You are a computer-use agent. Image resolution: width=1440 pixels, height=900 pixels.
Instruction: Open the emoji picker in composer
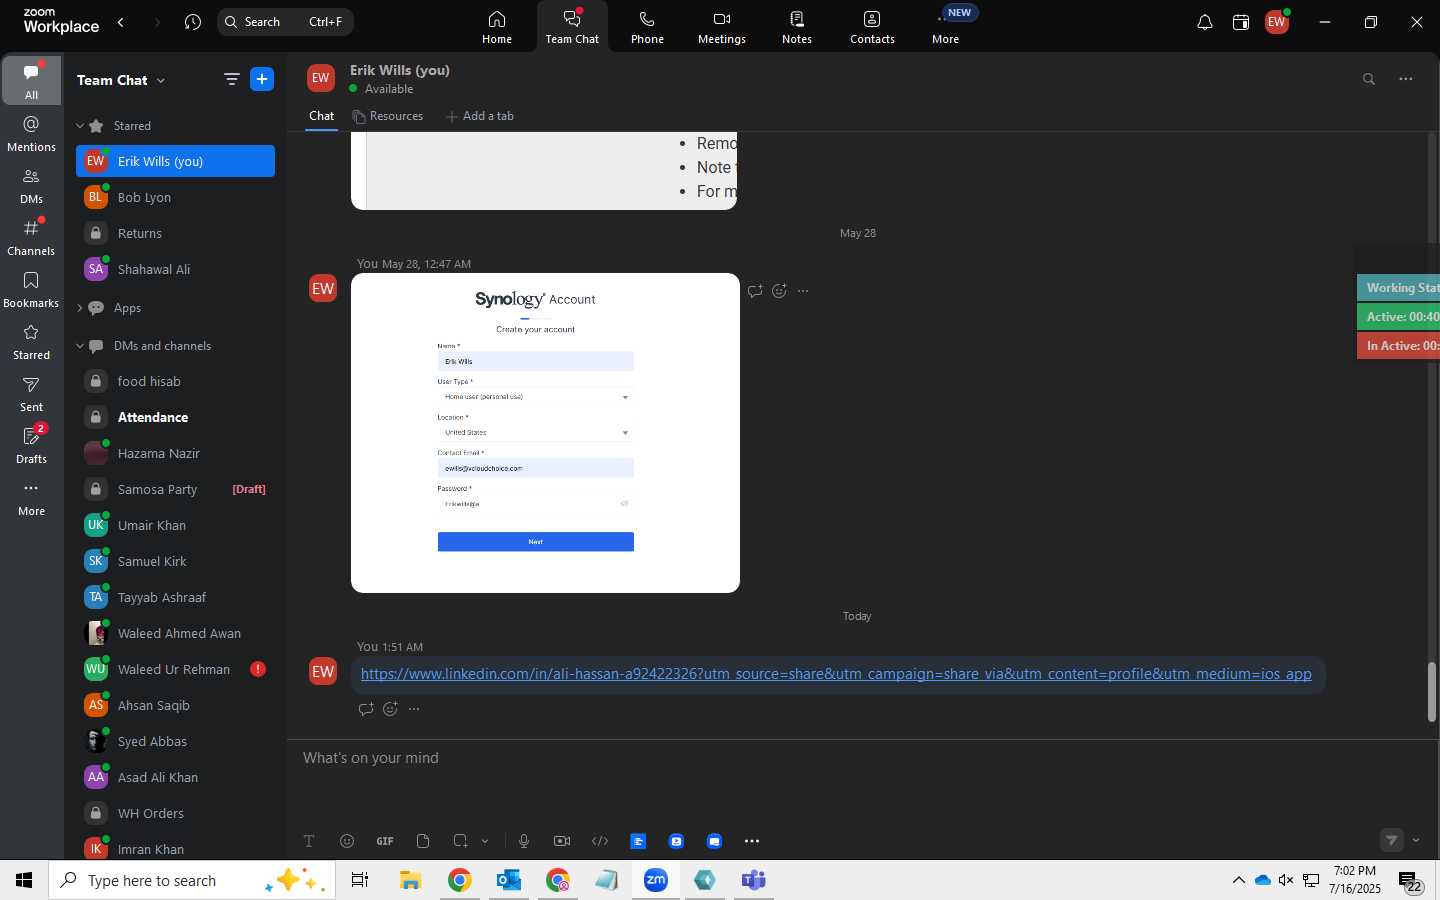click(x=347, y=841)
